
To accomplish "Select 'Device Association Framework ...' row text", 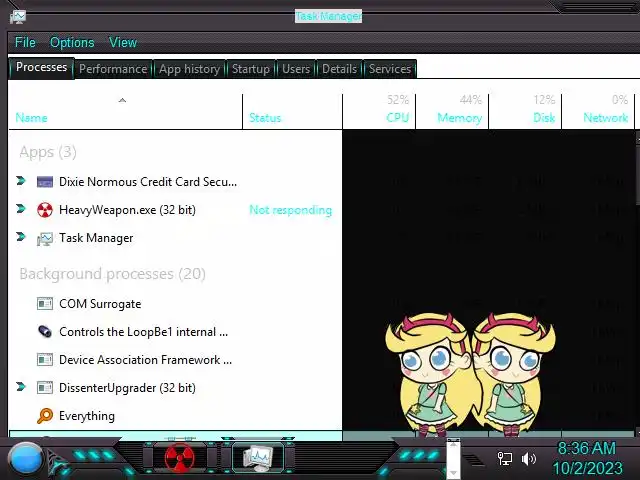I will click(x=145, y=360).
